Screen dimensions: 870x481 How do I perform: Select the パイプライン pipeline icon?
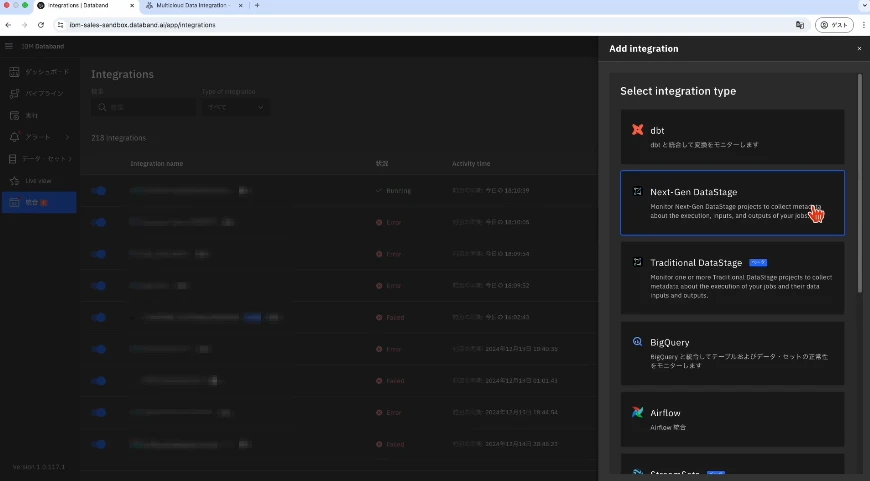tap(14, 93)
